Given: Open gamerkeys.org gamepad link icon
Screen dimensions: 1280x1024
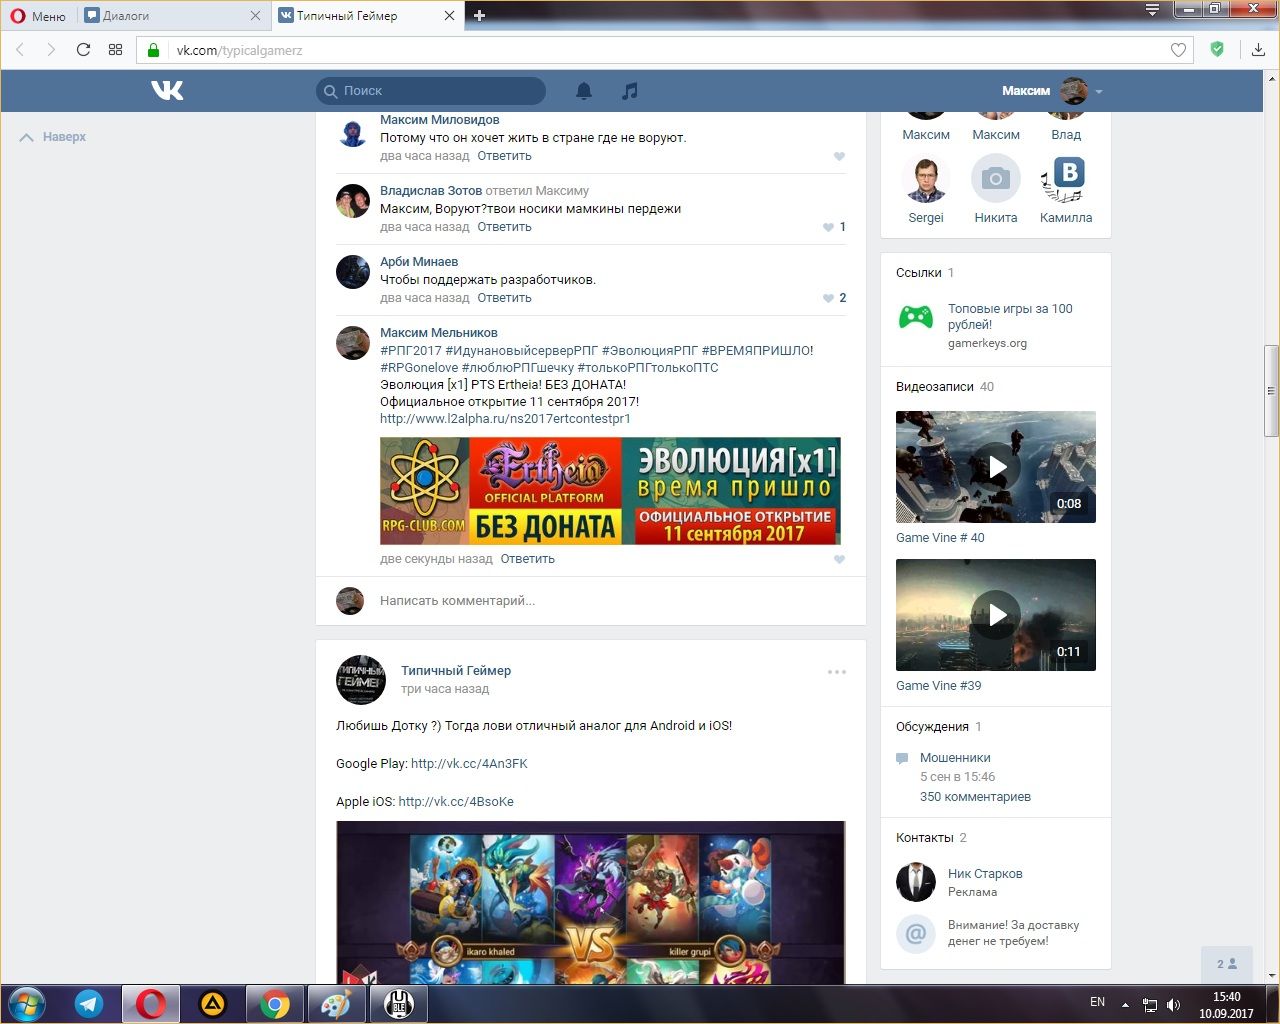Looking at the screenshot, I should (916, 318).
